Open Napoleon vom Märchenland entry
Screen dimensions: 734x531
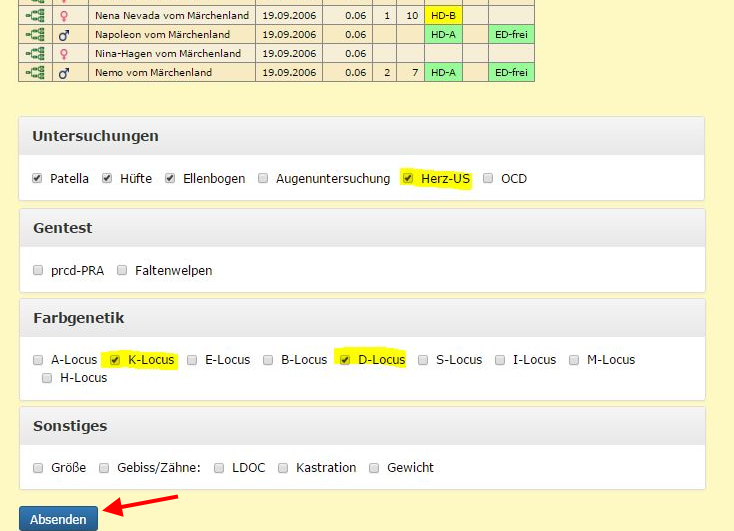(x=162, y=35)
